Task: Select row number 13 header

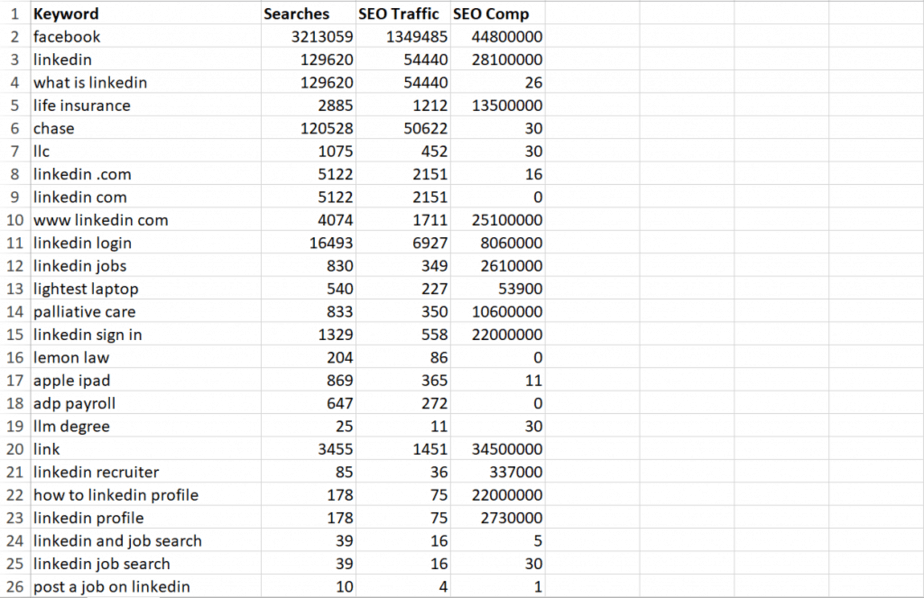Action: (x=14, y=289)
